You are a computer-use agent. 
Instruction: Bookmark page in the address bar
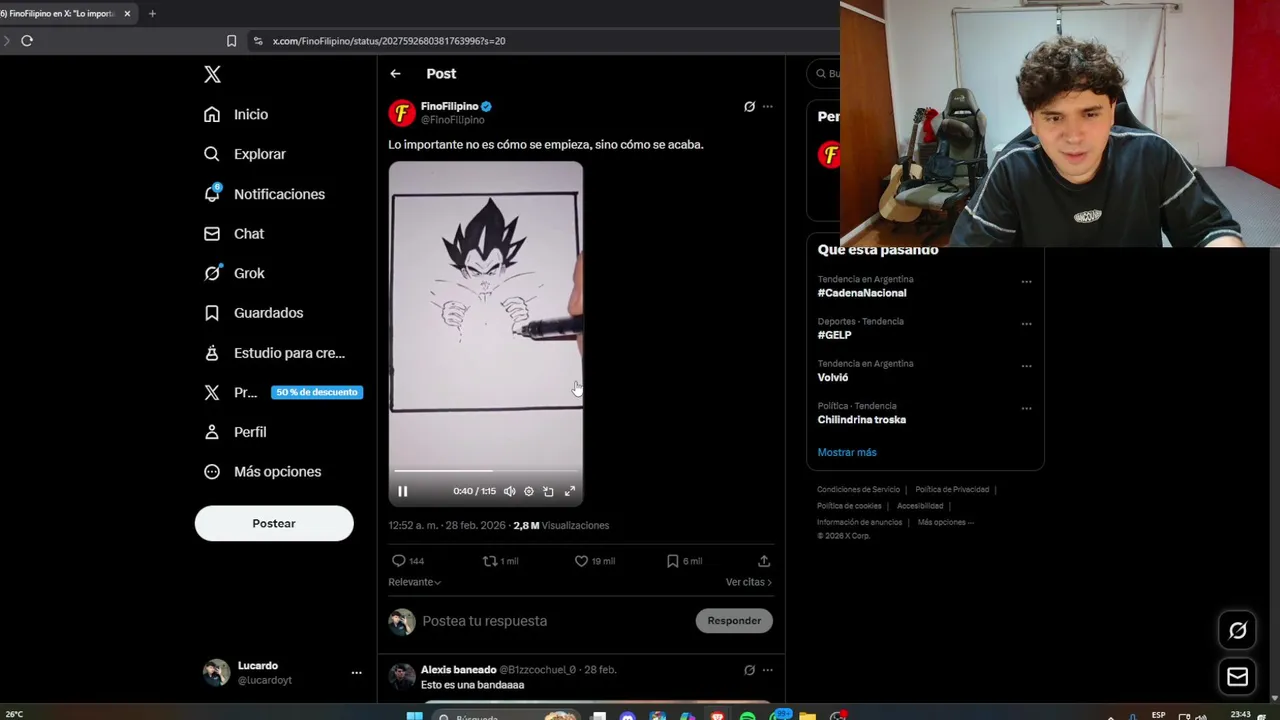pyautogui.click(x=231, y=41)
